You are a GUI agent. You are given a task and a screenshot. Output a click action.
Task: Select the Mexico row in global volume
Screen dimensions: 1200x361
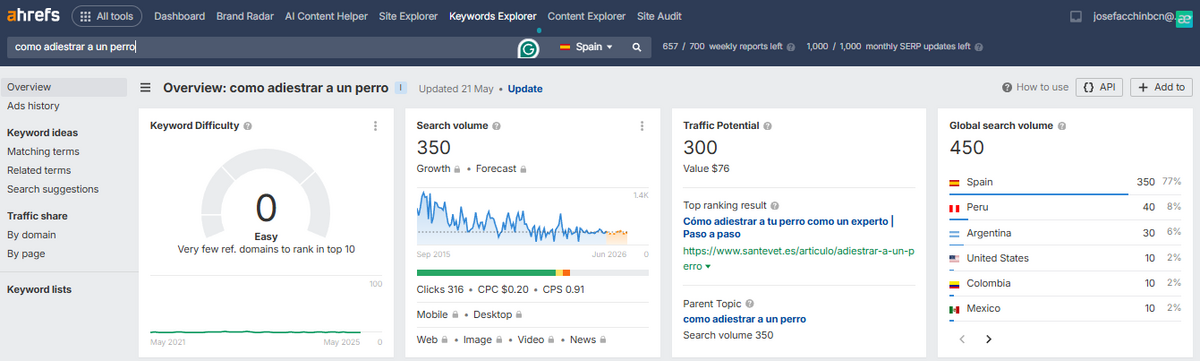tap(1064, 309)
